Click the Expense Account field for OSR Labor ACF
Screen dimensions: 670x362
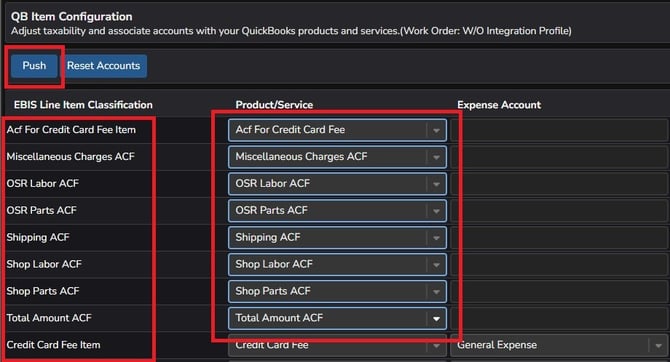(559, 184)
